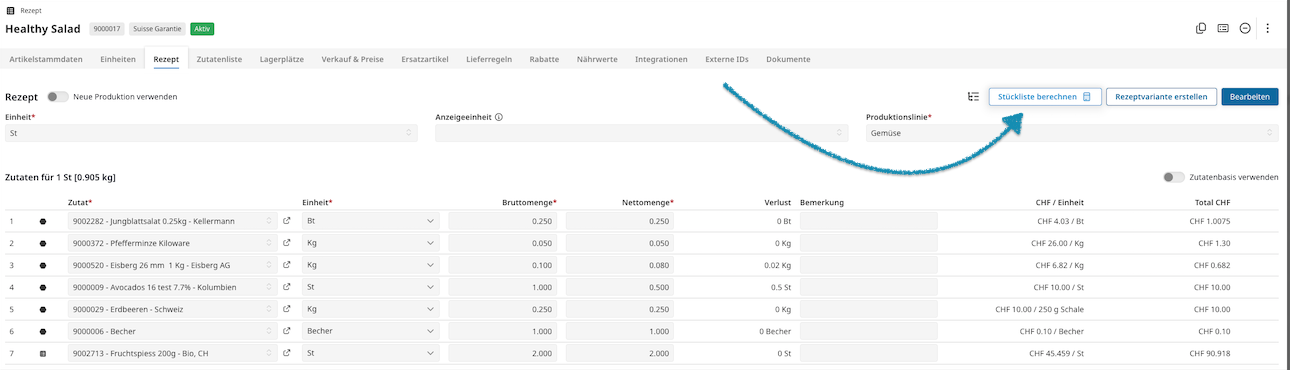1290x370 pixels.
Task: Switch to Nährwerte tab
Action: (597, 59)
